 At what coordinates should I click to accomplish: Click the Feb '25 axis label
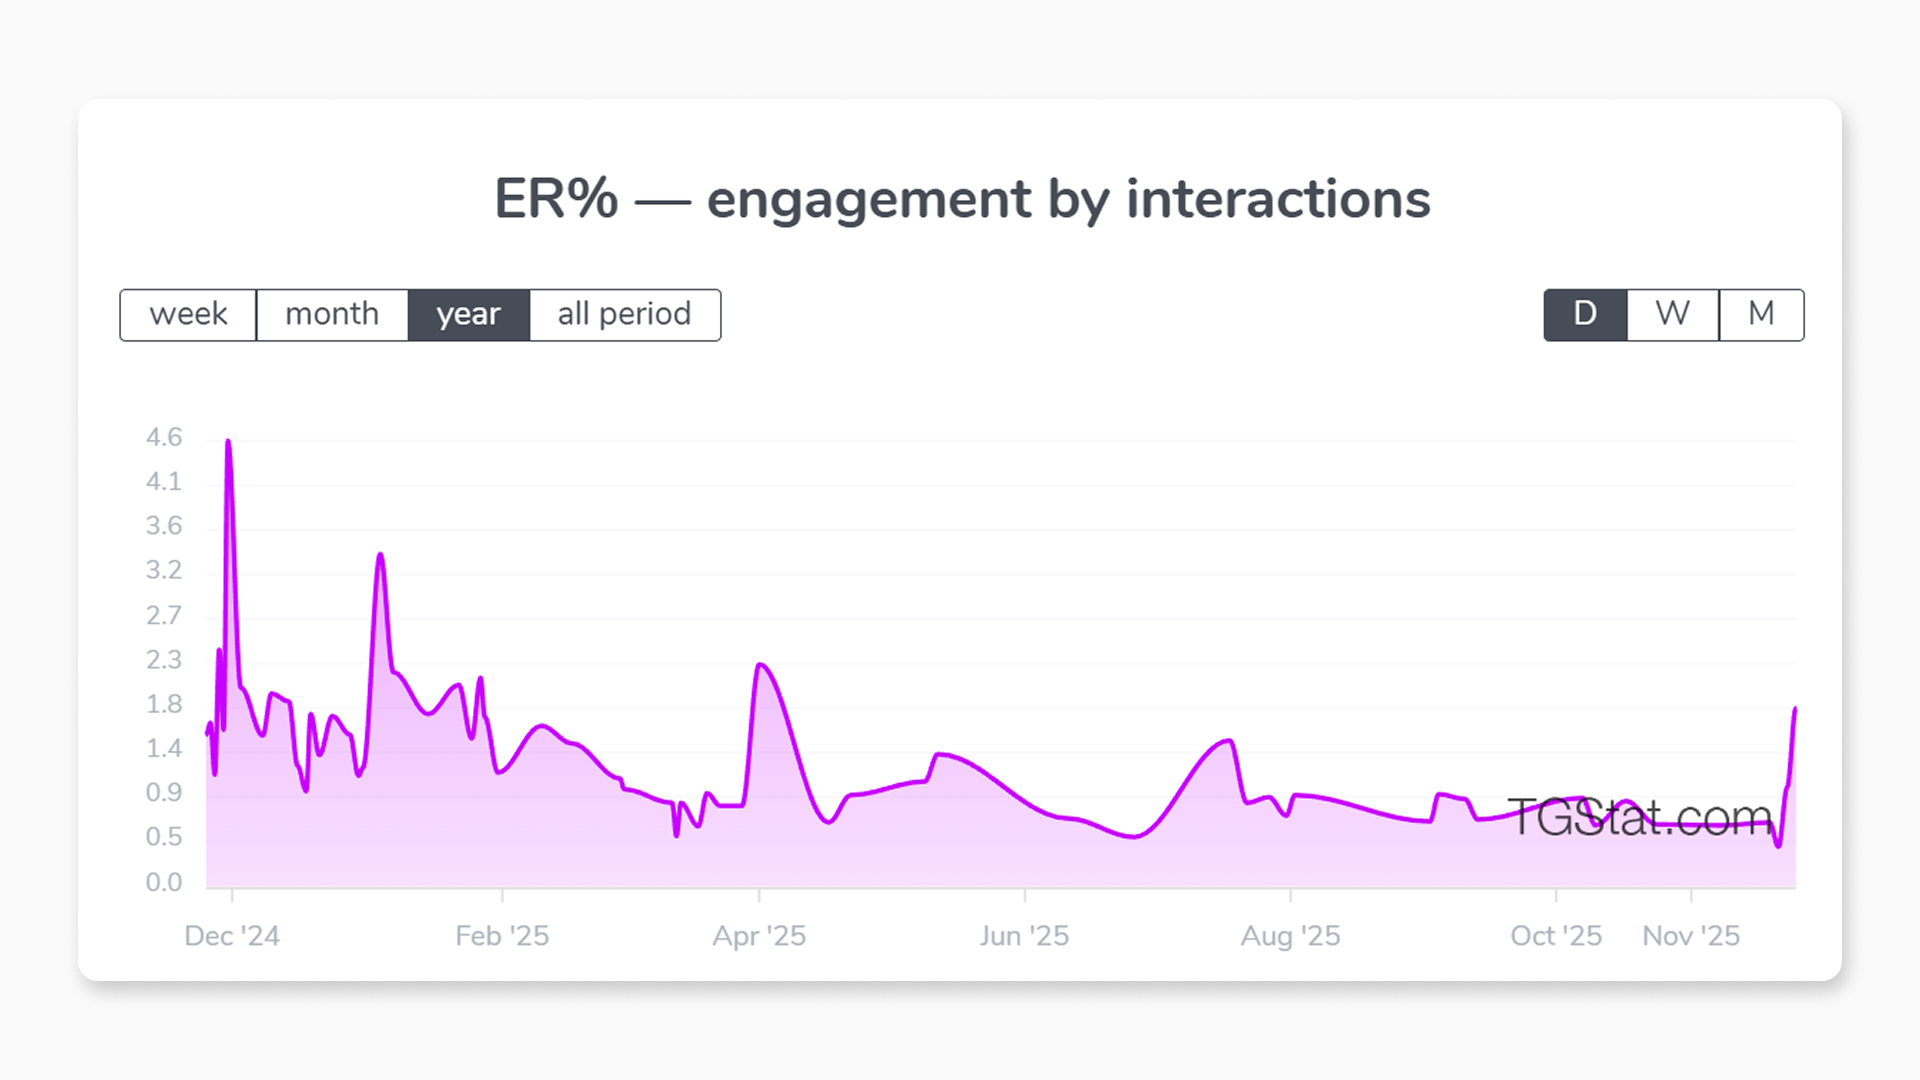click(x=503, y=935)
